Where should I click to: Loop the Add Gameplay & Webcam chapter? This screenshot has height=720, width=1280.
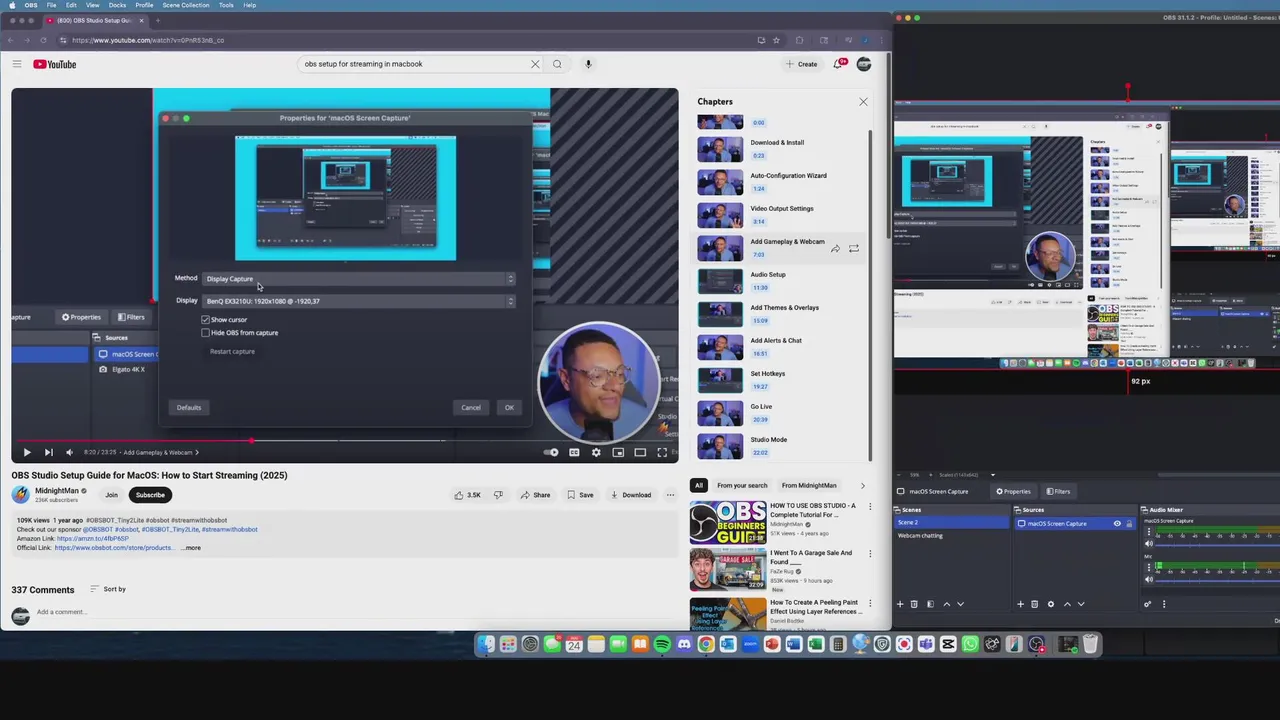pyautogui.click(x=854, y=248)
